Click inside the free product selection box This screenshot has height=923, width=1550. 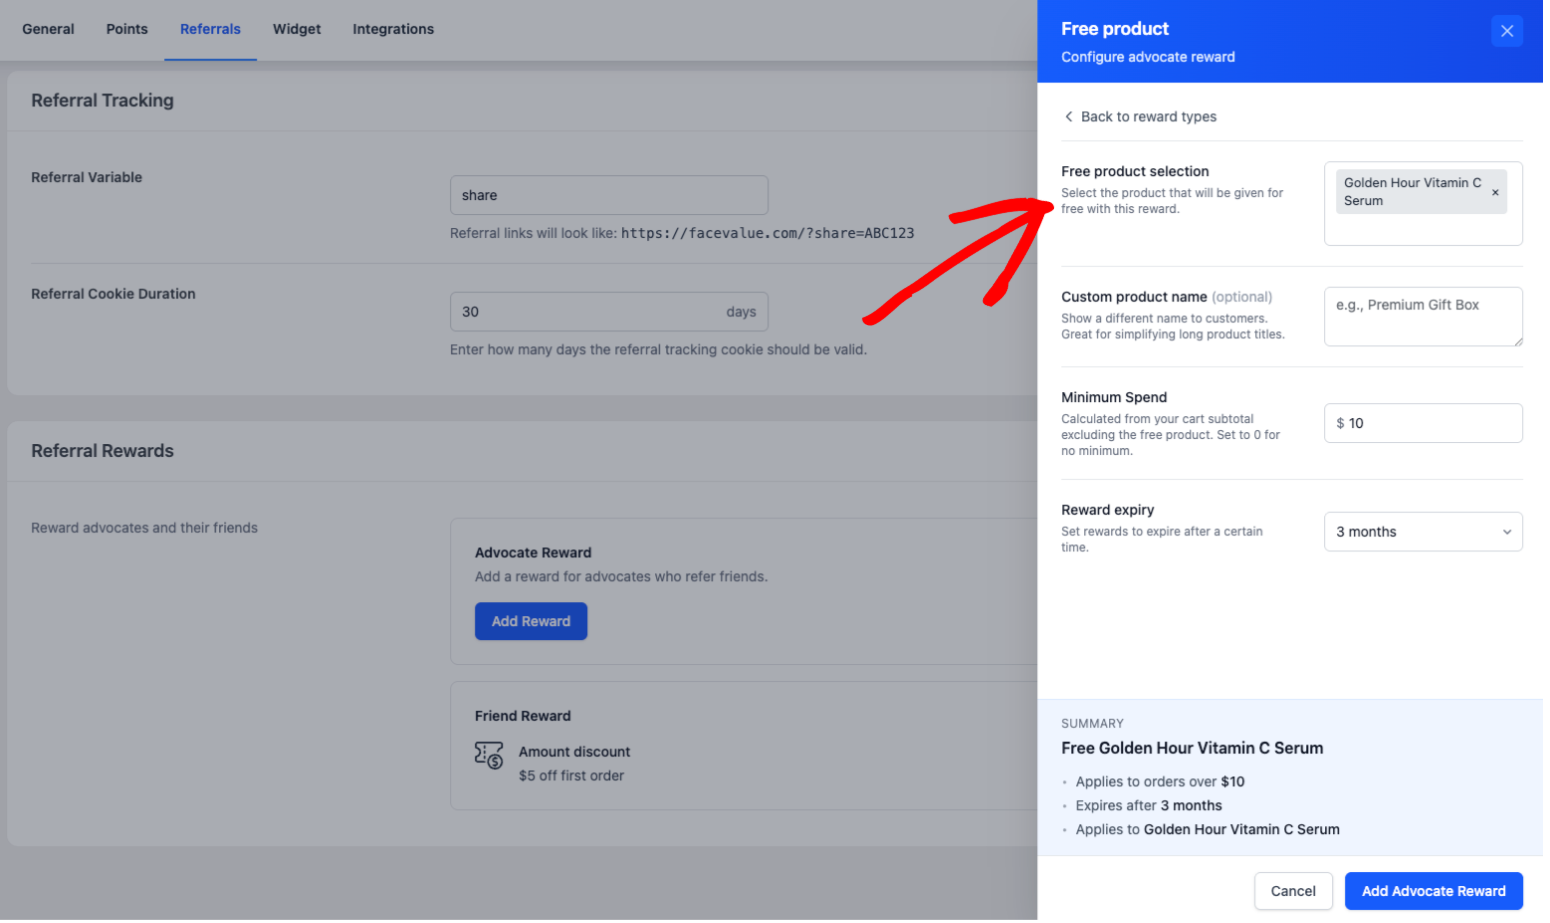point(1422,229)
